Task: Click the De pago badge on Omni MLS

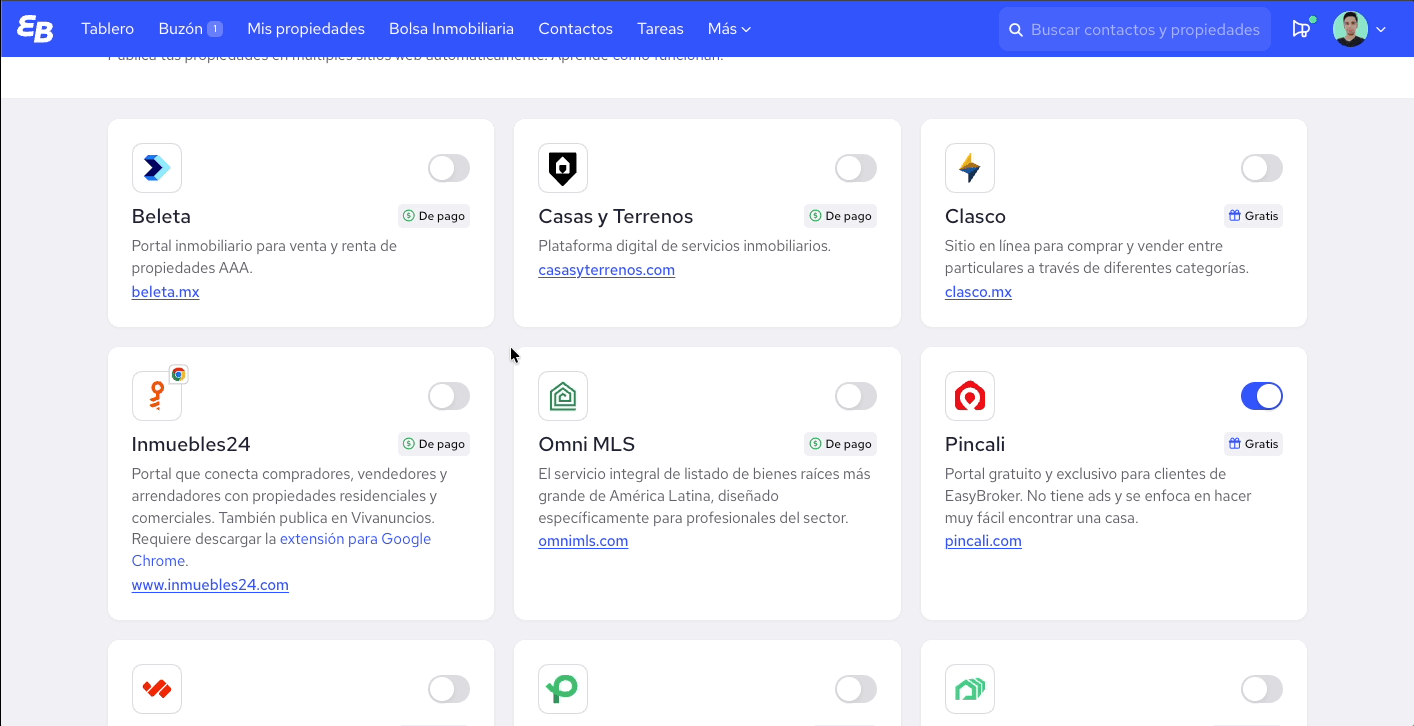Action: [x=840, y=444]
